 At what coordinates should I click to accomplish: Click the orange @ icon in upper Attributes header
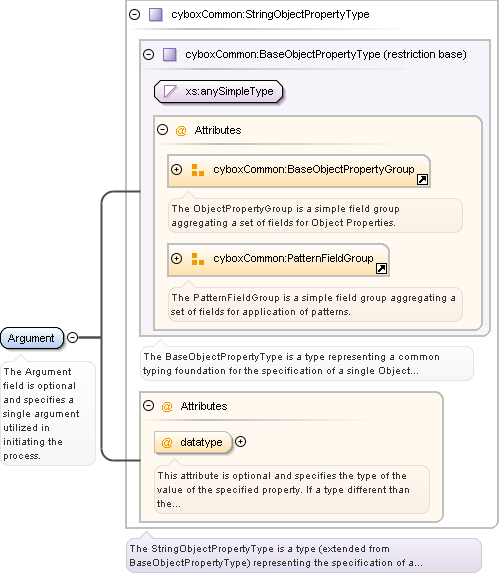coord(181,130)
